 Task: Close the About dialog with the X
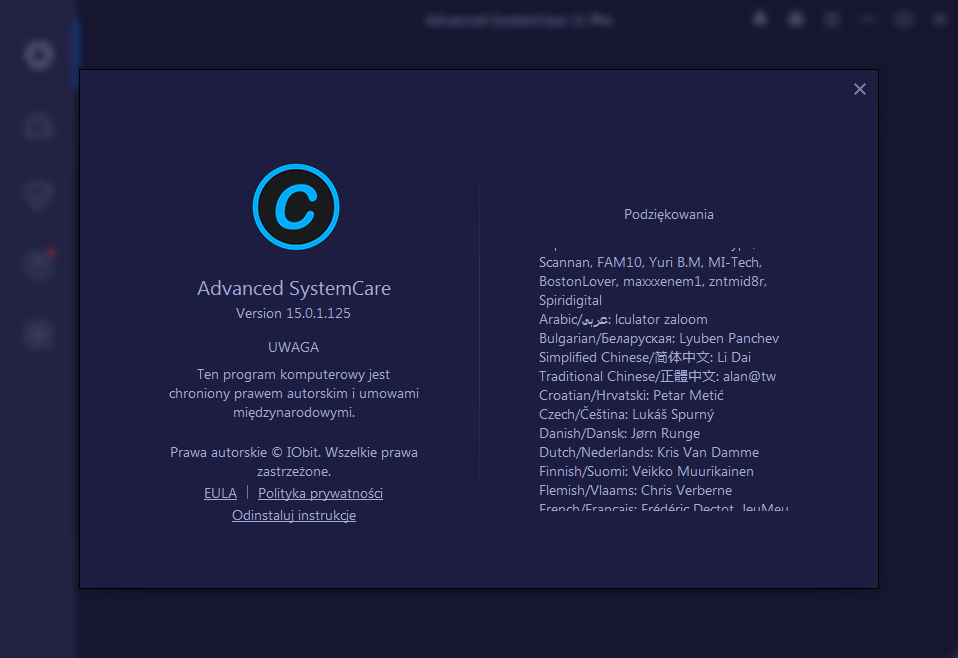pos(860,89)
